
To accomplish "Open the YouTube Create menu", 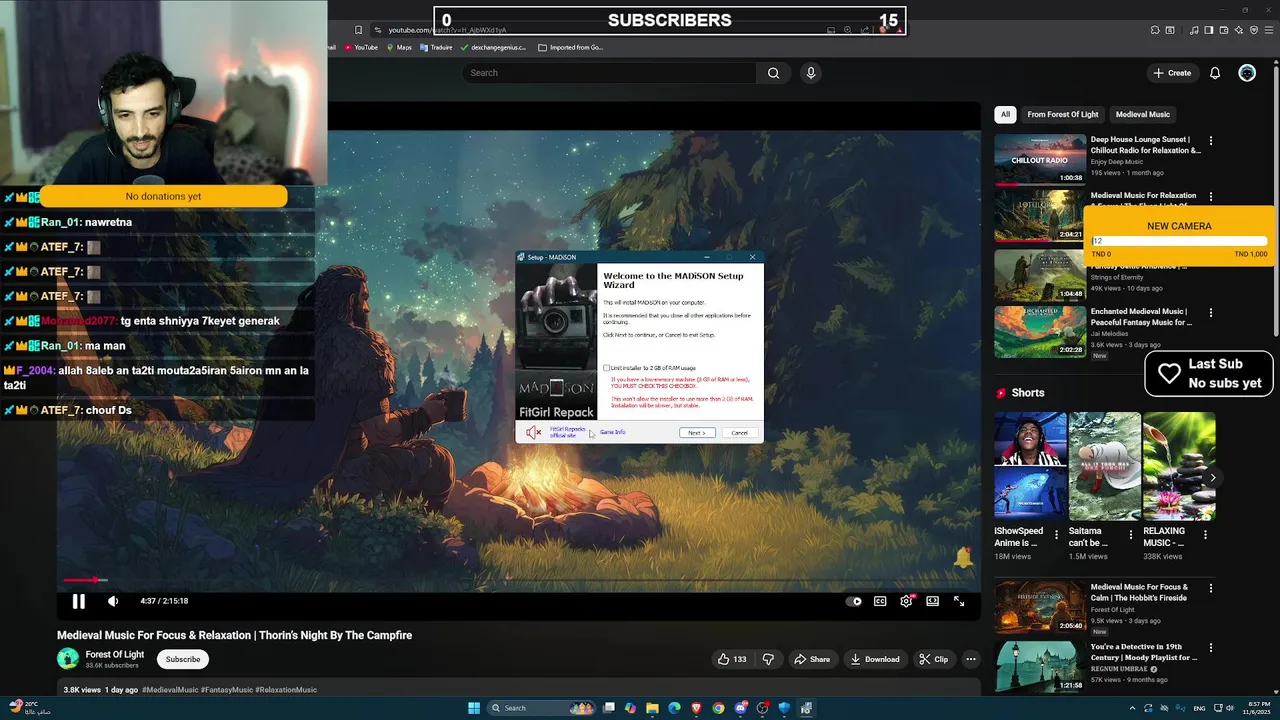I will [x=1172, y=73].
